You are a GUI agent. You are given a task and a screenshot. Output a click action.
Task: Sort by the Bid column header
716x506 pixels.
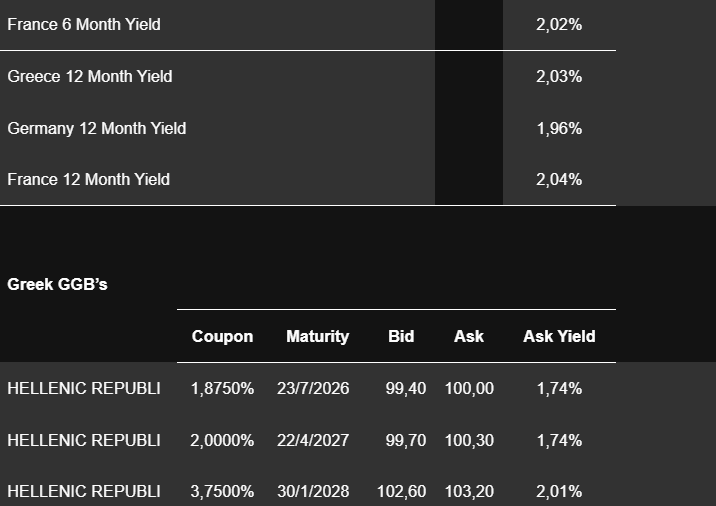[x=401, y=336]
